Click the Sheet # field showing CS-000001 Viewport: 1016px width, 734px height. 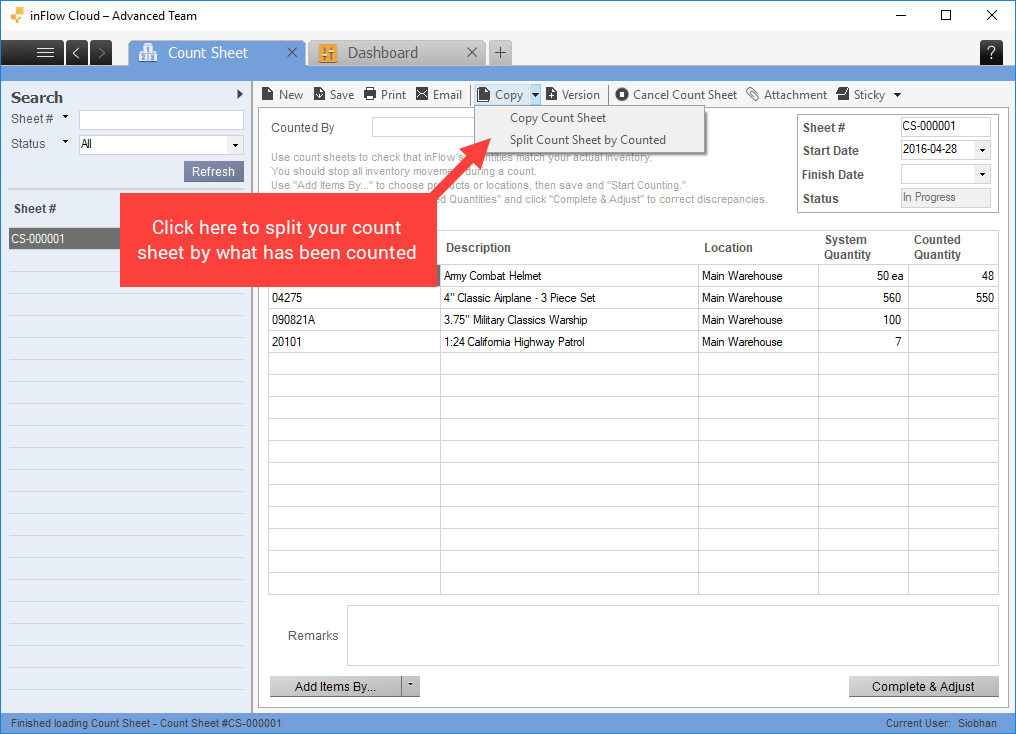[x=945, y=126]
